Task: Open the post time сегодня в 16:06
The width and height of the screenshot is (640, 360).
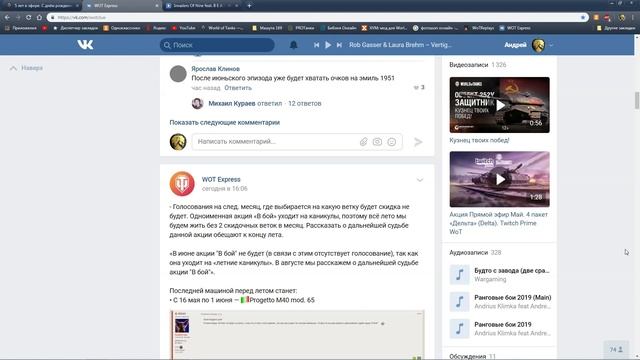Action: point(224,189)
